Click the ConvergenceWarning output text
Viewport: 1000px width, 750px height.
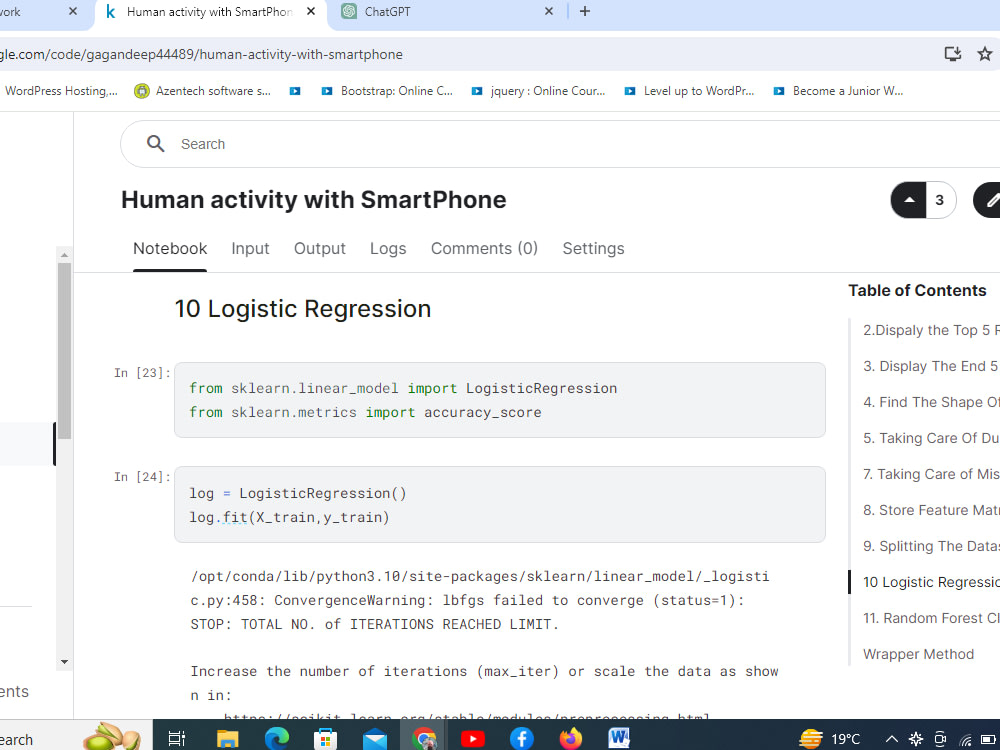click(484, 600)
